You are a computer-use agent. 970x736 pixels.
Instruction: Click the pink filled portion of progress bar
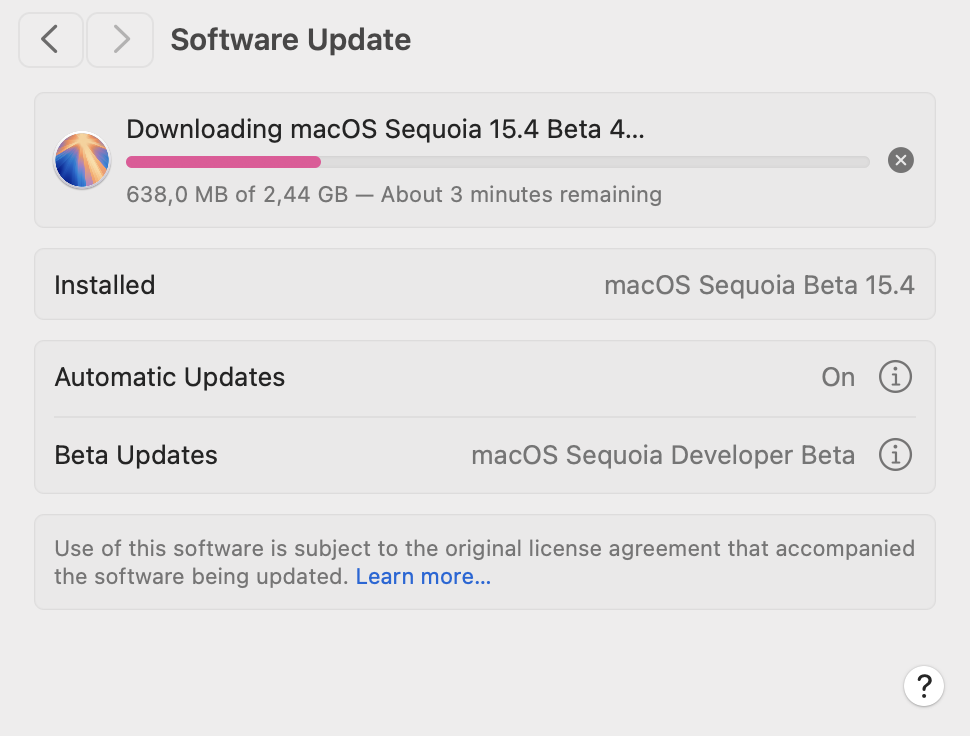pos(223,161)
